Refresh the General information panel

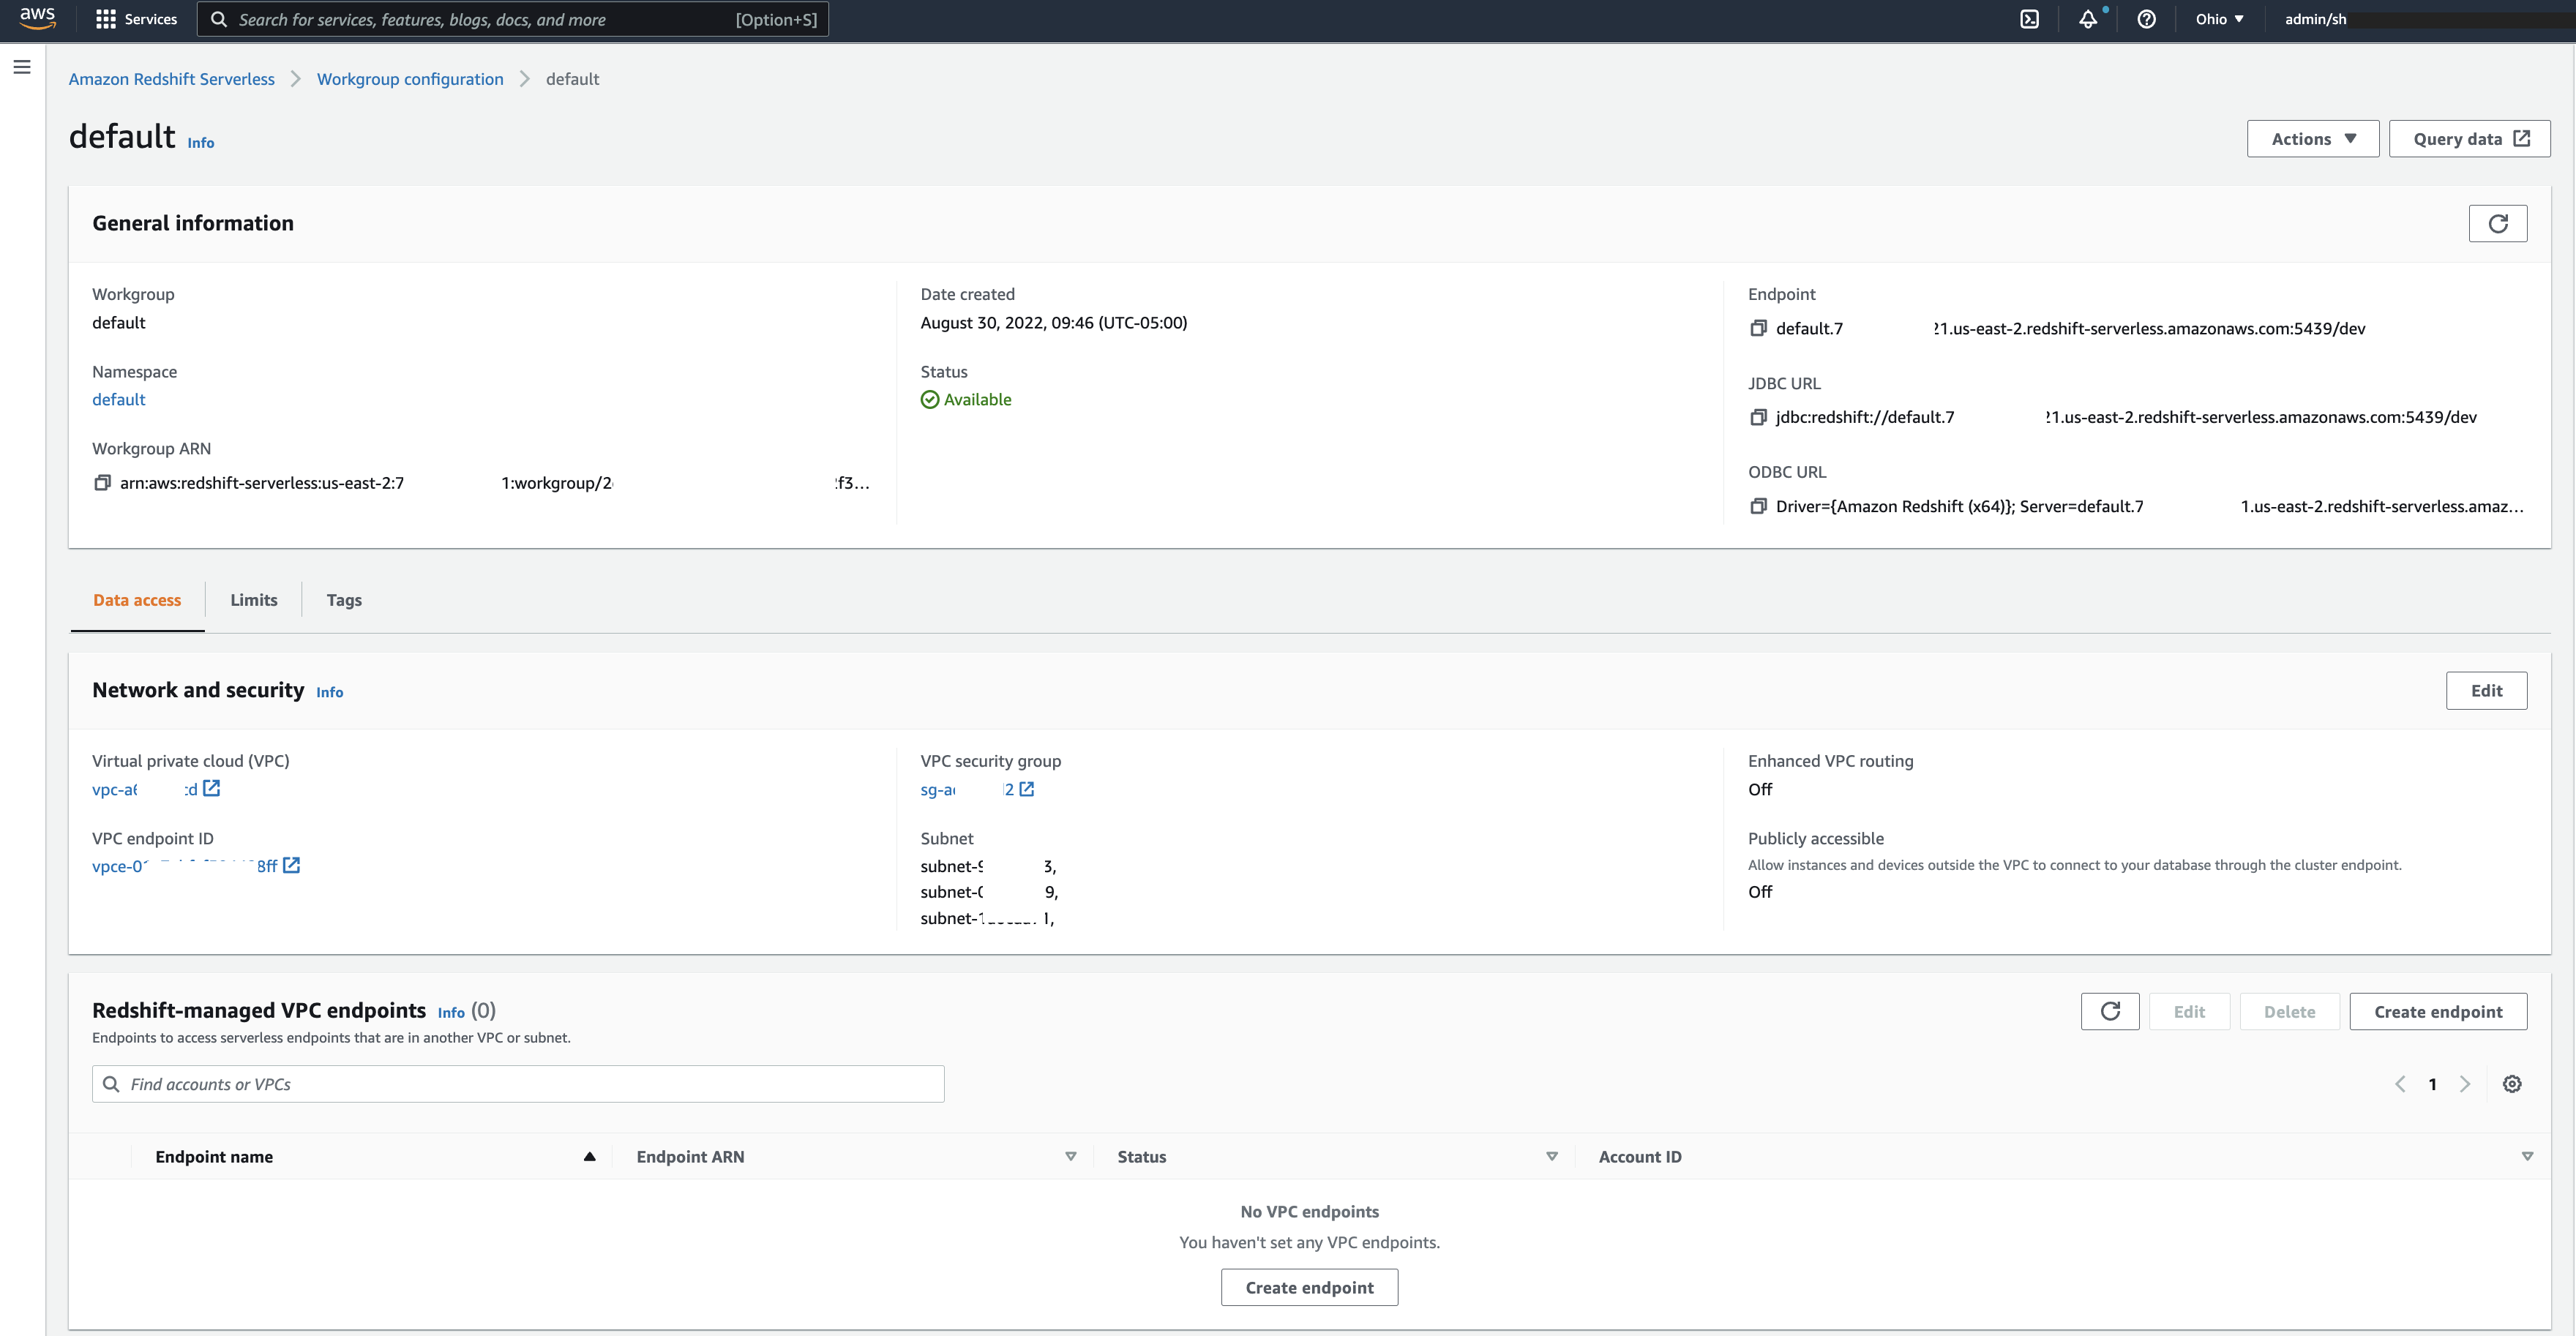coord(2497,223)
